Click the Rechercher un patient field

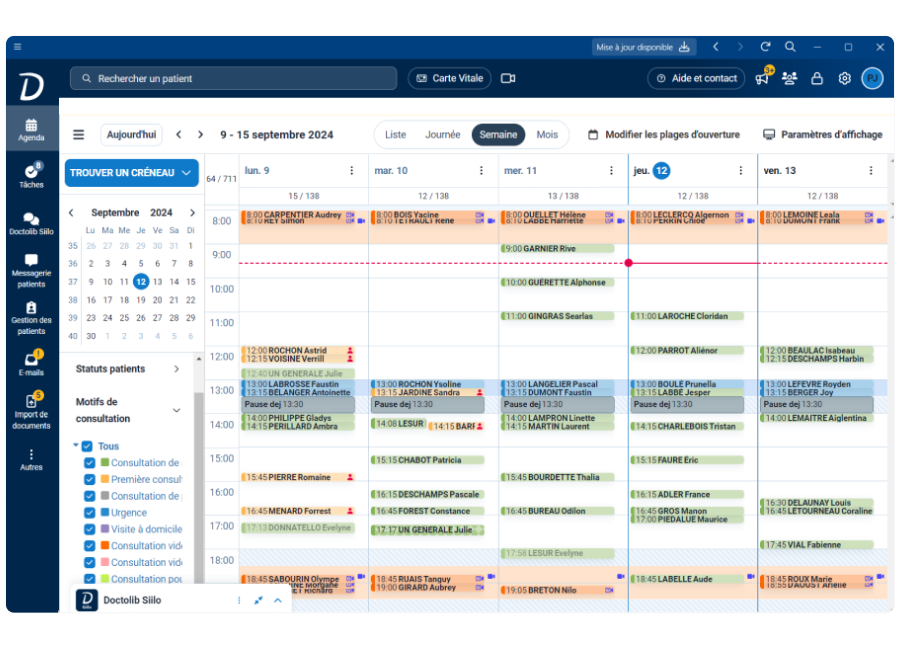click(234, 78)
